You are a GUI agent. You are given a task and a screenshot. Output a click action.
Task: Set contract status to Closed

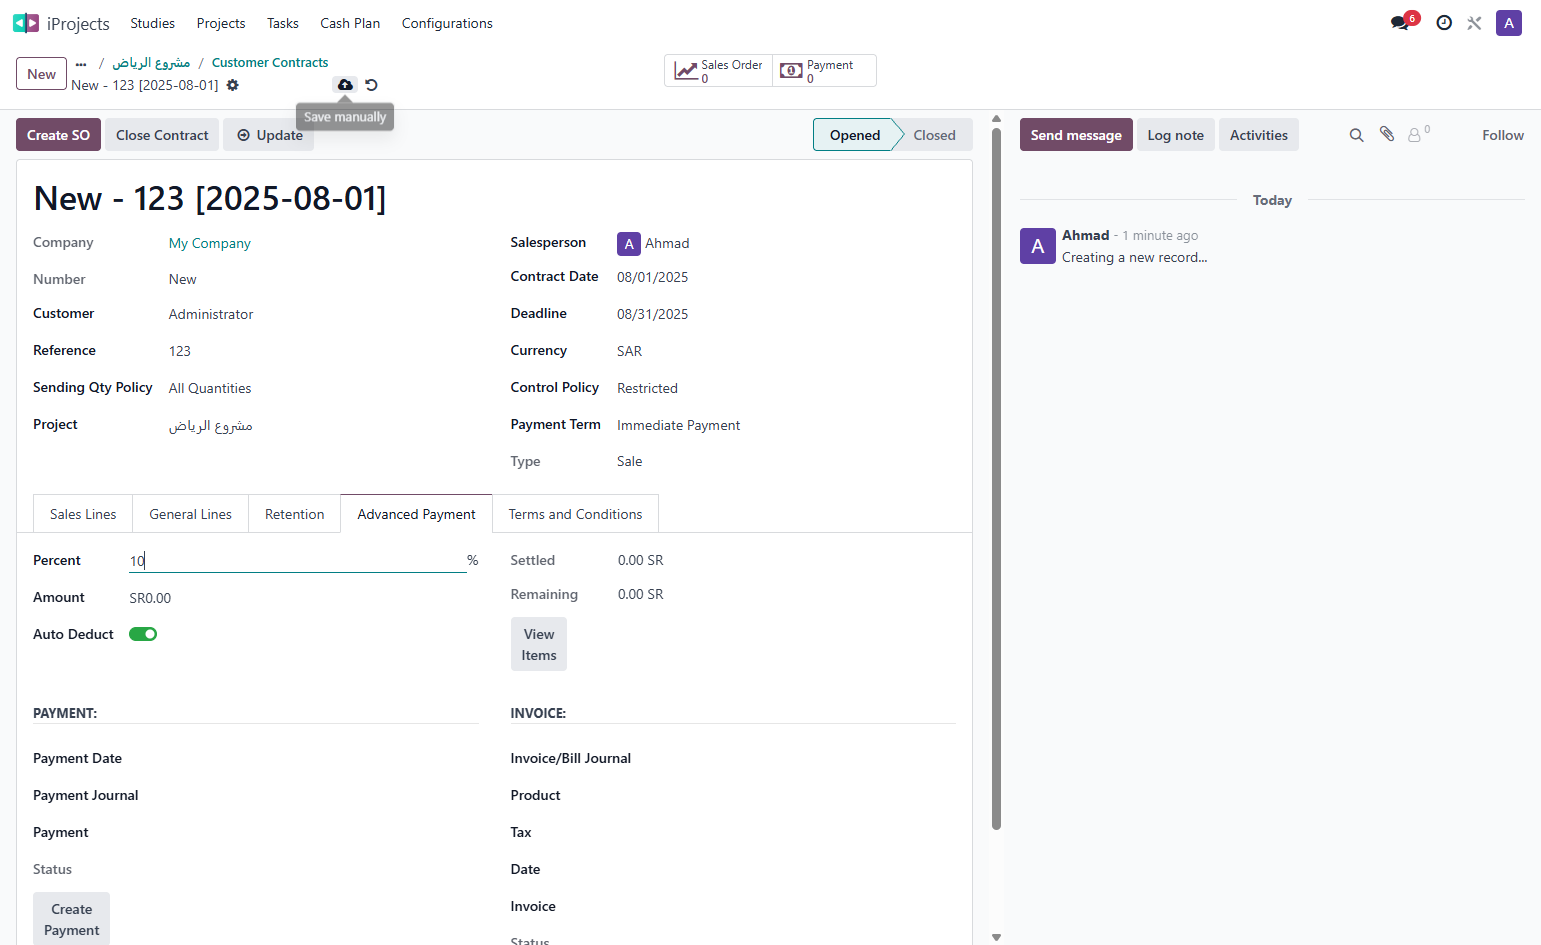click(934, 135)
